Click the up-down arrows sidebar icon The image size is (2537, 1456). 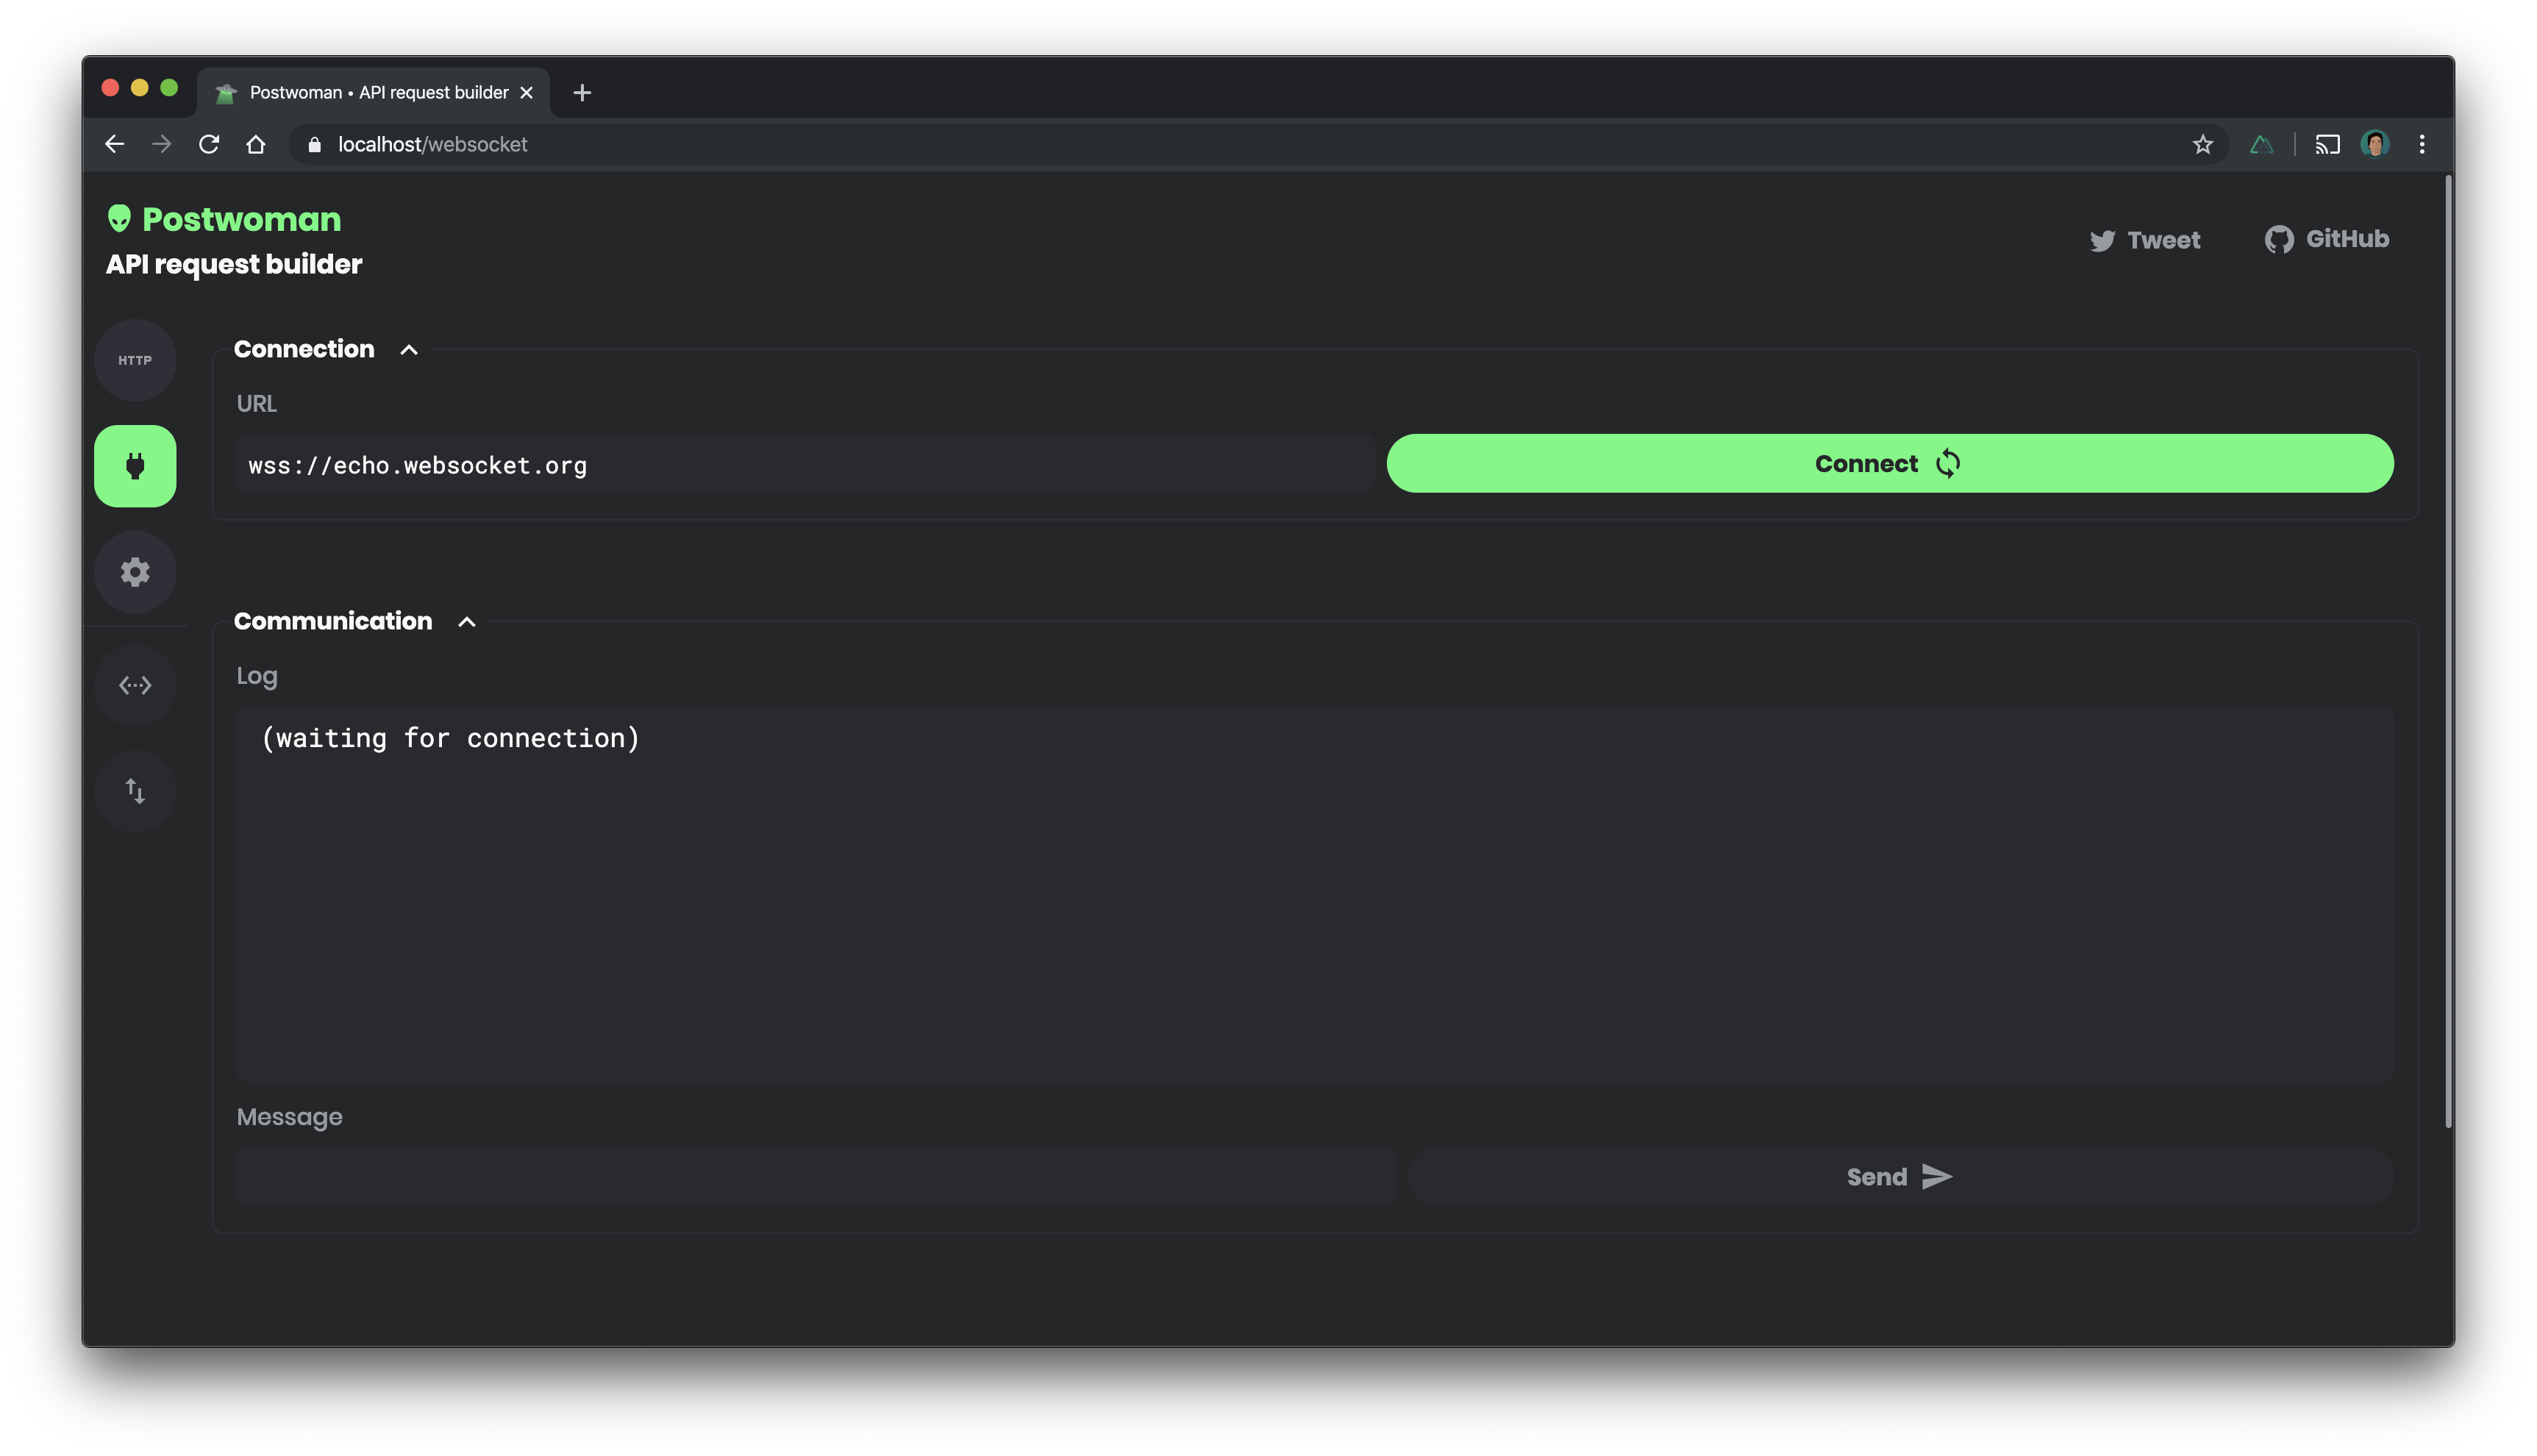[x=135, y=791]
